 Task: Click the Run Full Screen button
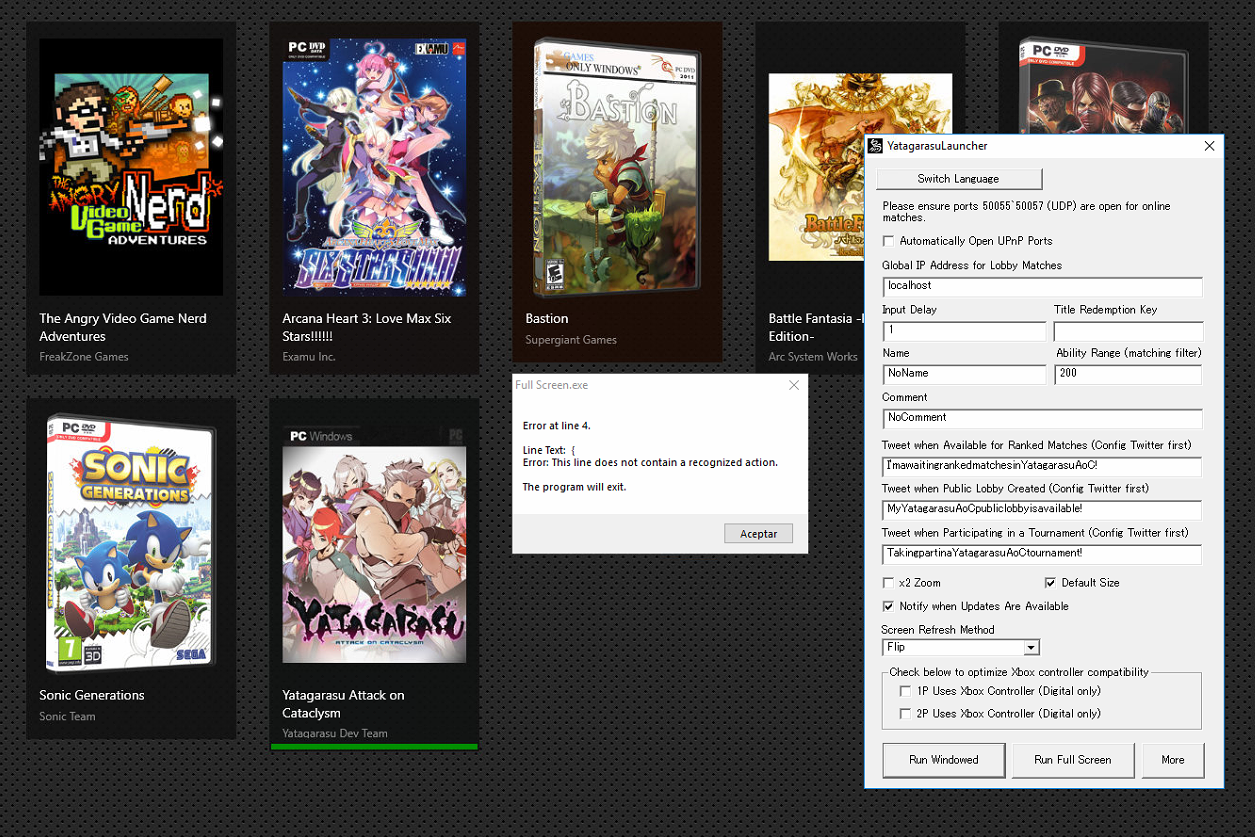[1073, 760]
